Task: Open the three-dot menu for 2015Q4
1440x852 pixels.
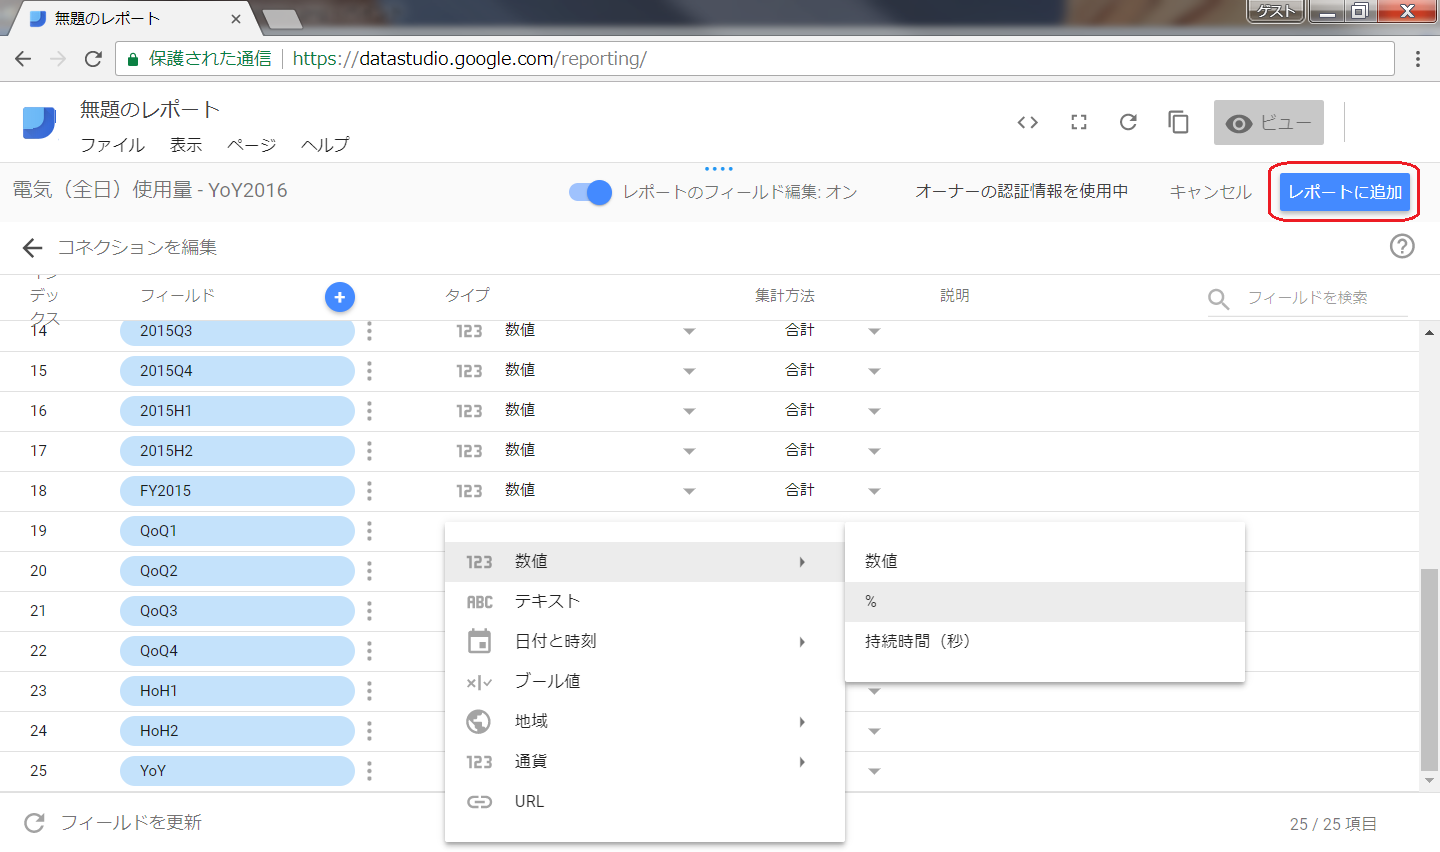Action: 369,371
